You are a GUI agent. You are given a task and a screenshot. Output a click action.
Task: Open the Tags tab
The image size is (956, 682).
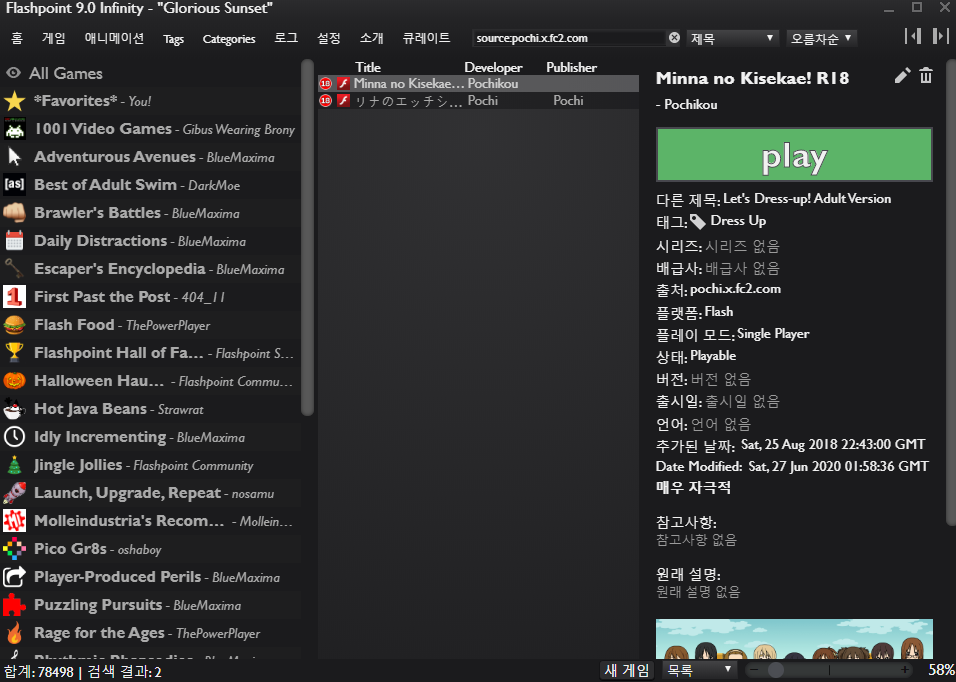pos(173,39)
